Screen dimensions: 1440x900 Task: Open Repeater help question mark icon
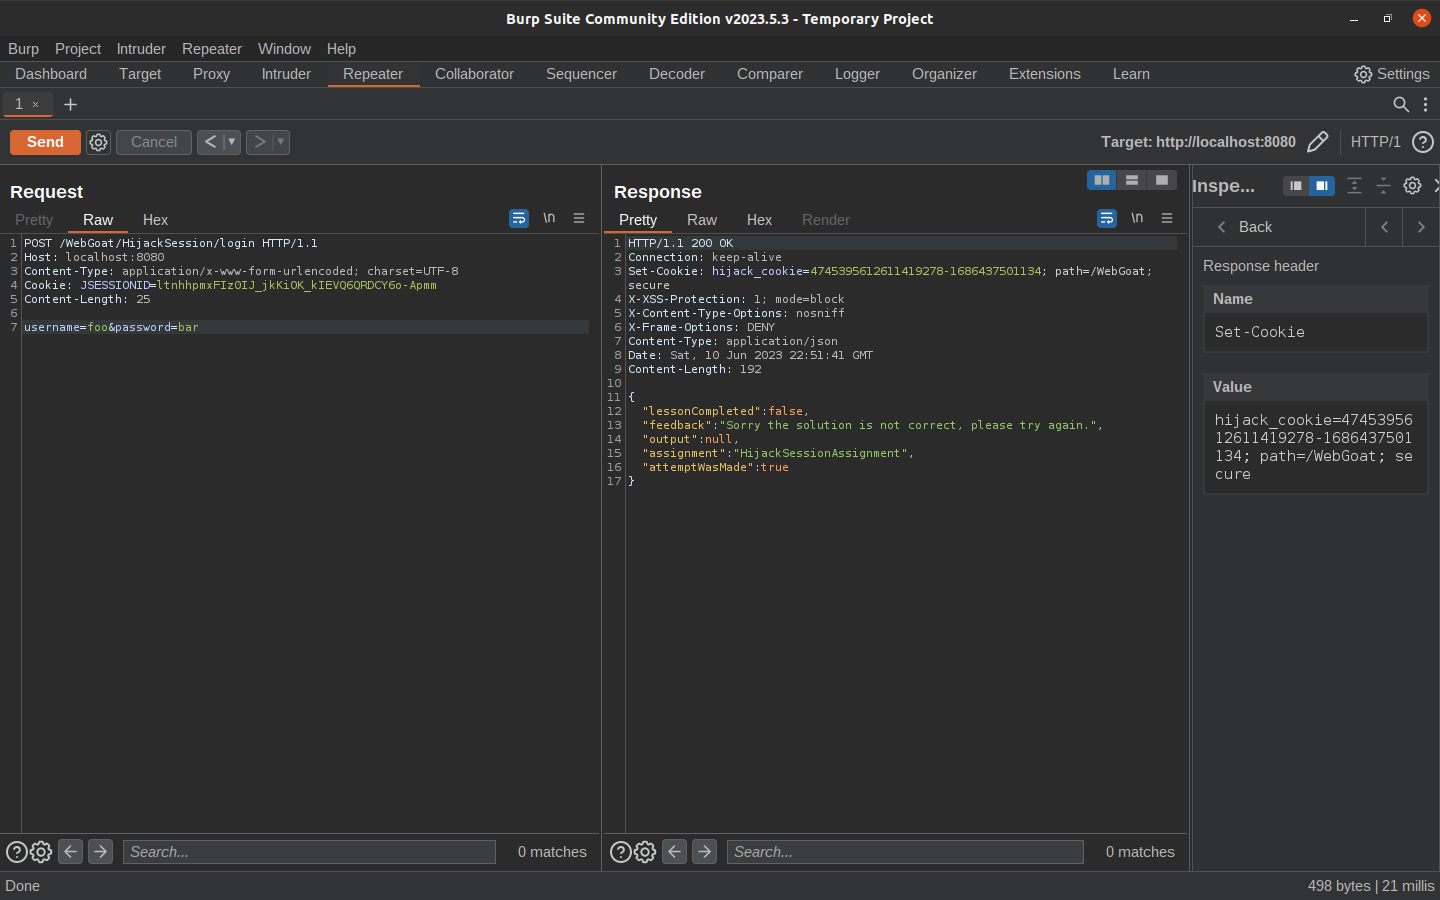(1422, 142)
